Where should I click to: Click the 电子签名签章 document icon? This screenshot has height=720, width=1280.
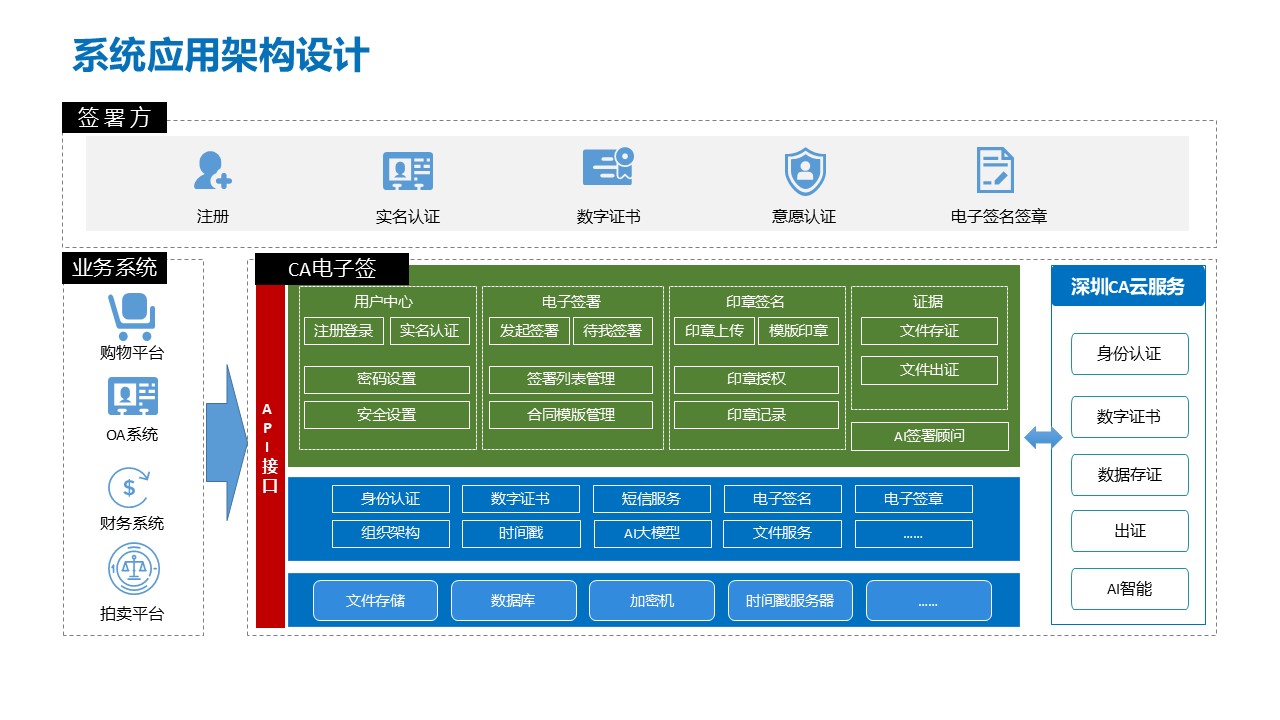coord(995,170)
